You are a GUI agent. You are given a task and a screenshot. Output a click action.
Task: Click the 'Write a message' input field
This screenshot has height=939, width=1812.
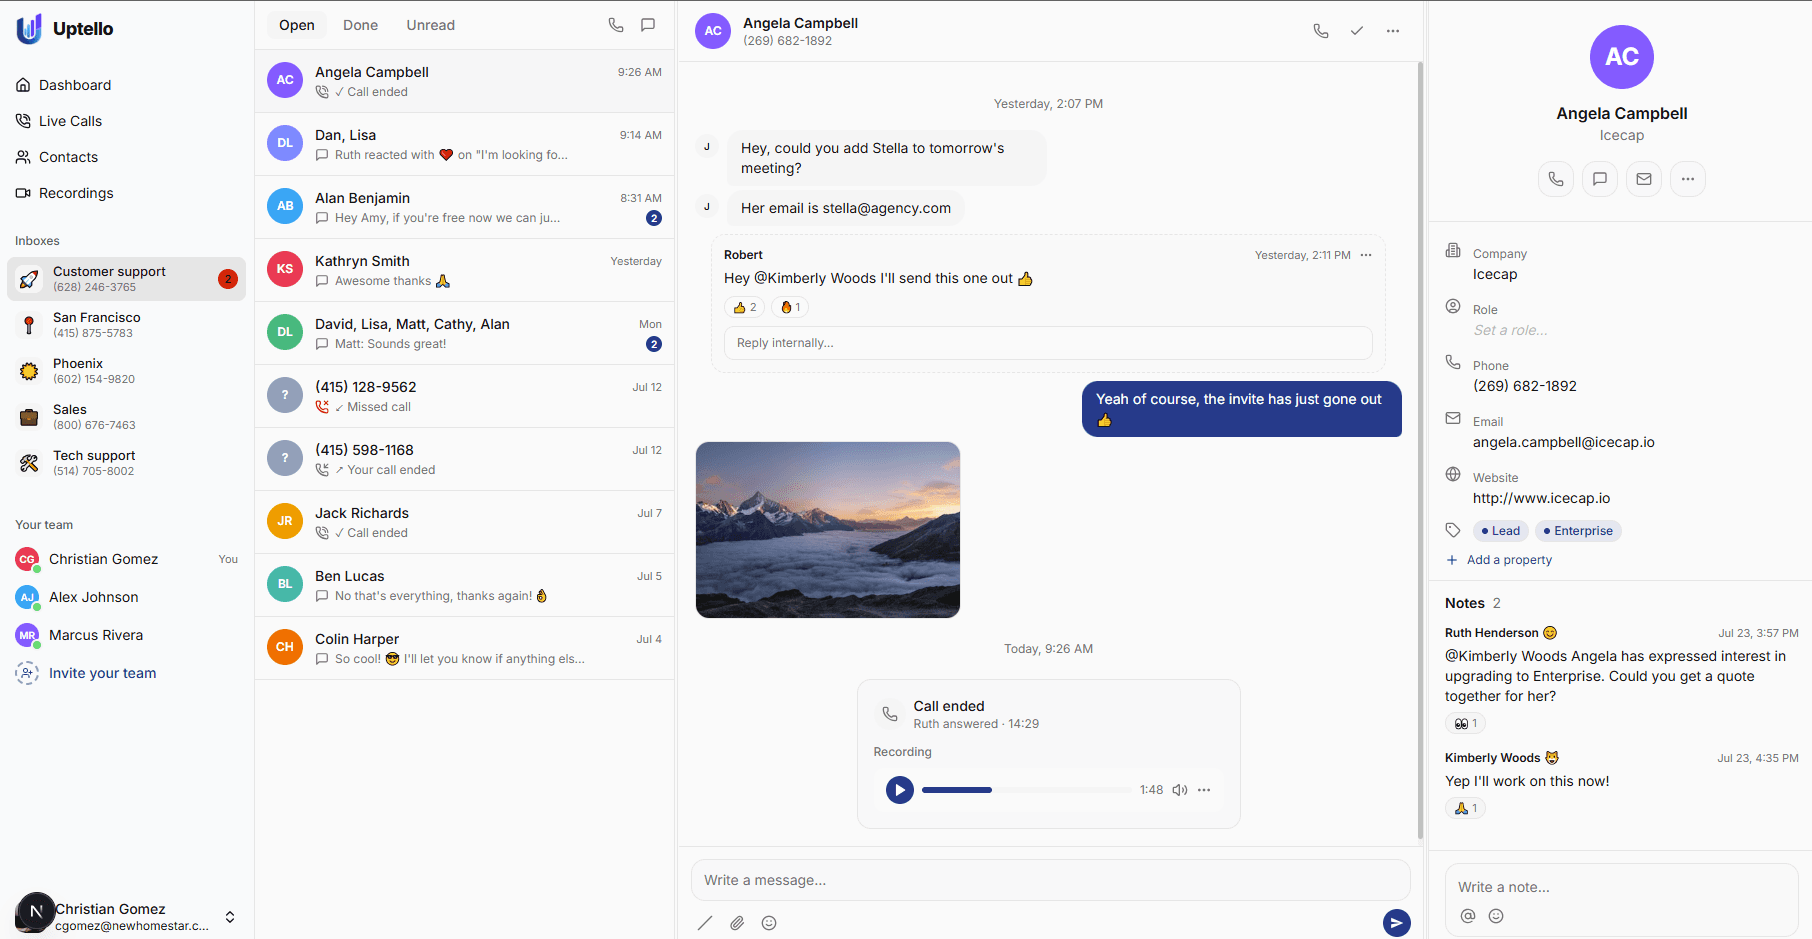[x=1048, y=880]
